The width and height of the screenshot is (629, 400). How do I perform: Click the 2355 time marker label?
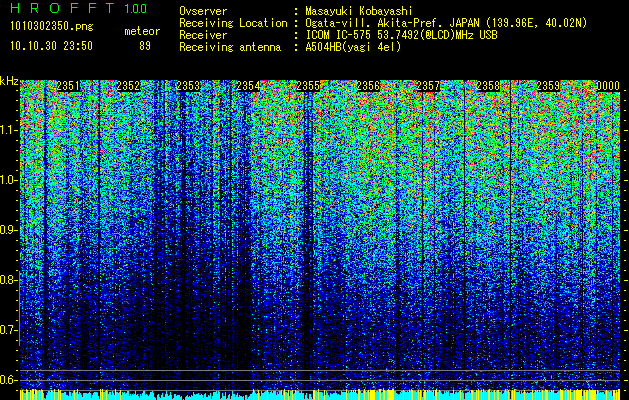click(x=308, y=86)
